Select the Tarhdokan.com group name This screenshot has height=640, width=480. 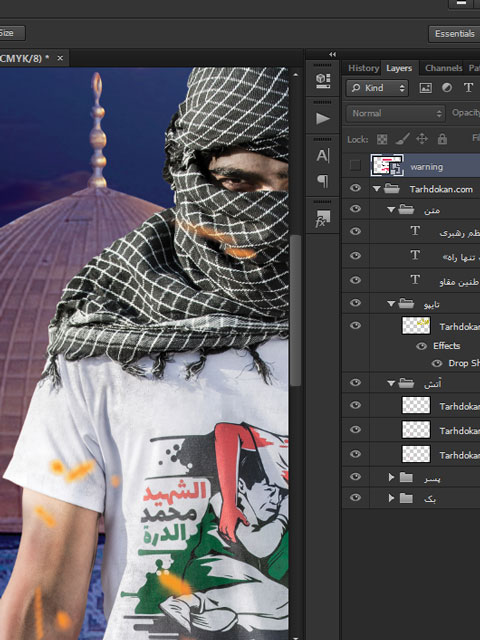pyautogui.click(x=441, y=189)
